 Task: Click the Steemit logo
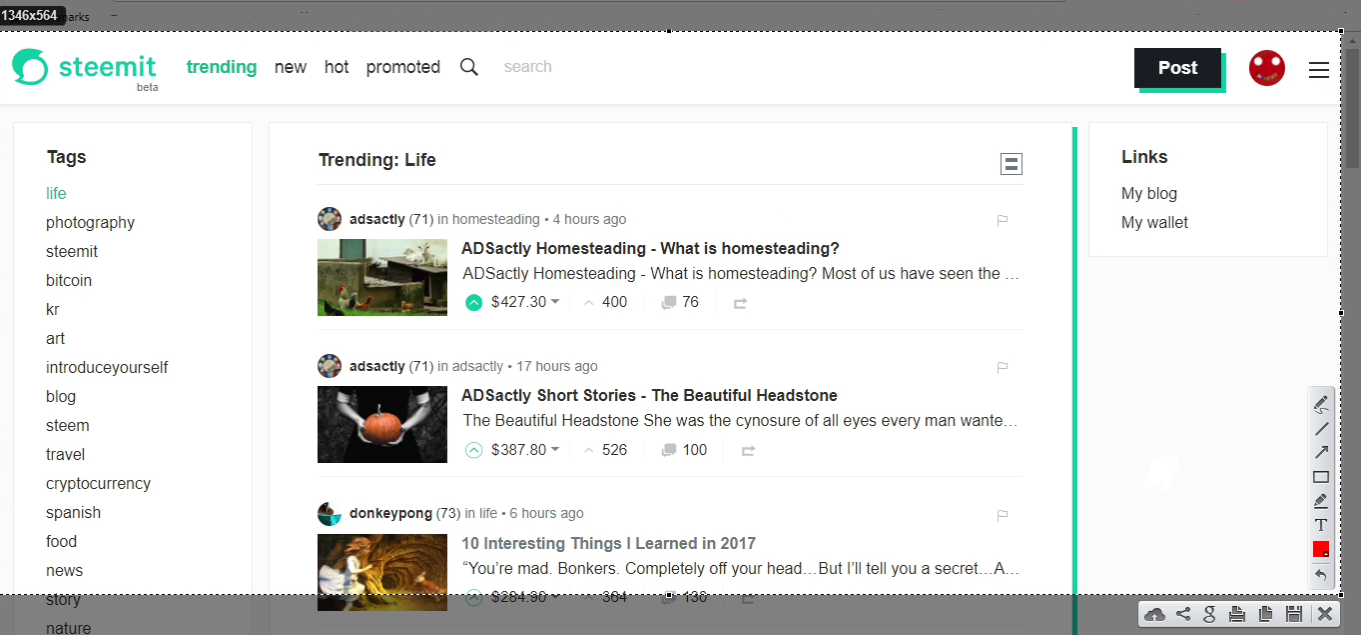(84, 68)
